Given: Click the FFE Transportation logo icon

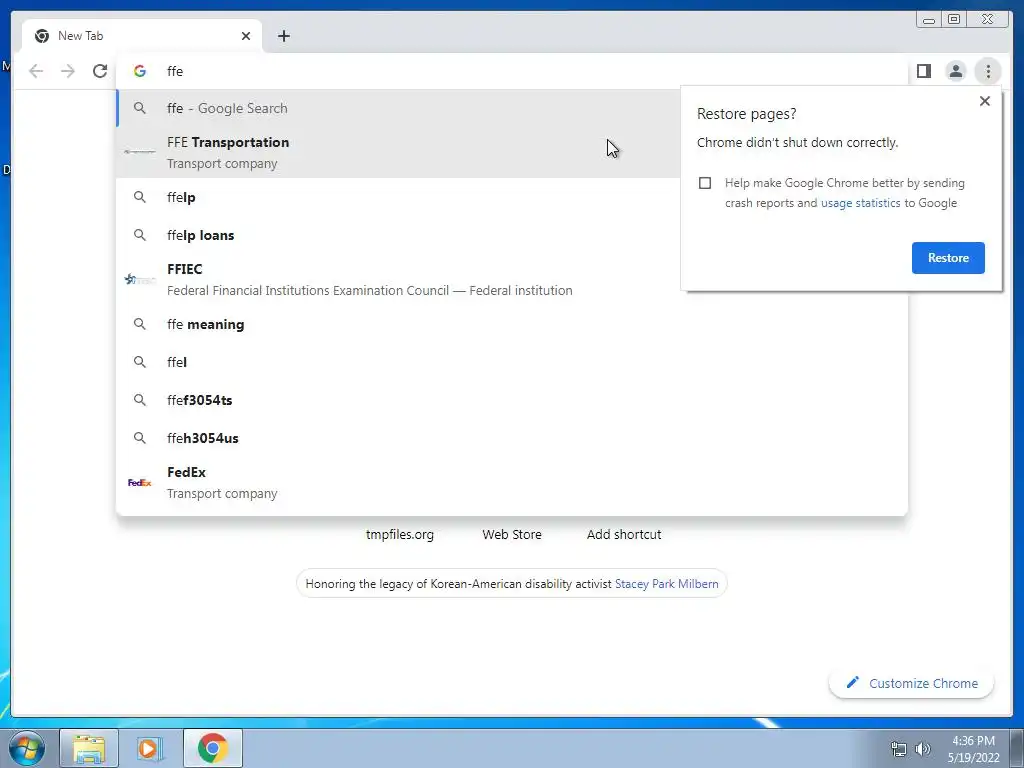Looking at the screenshot, I should click(x=140, y=152).
